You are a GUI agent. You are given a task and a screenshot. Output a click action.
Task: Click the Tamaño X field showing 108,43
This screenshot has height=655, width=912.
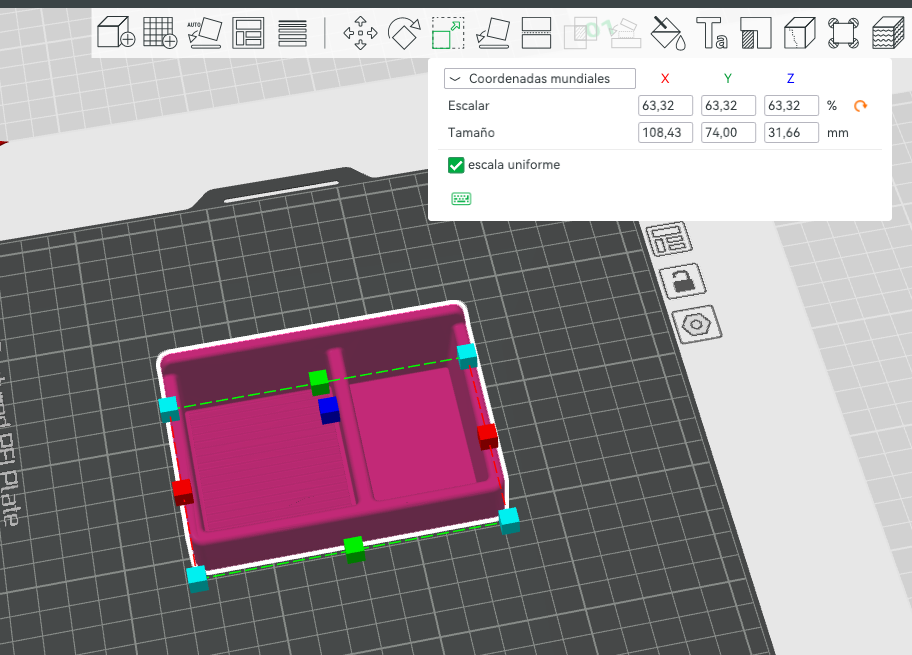(x=665, y=133)
